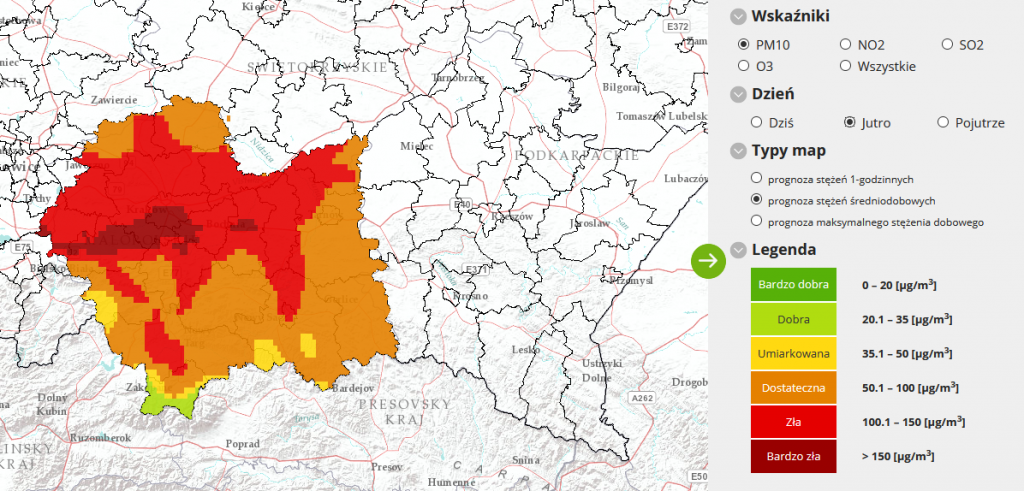Select the SO2 indicator radio button
This screenshot has width=1024, height=491.
pyautogui.click(x=947, y=44)
